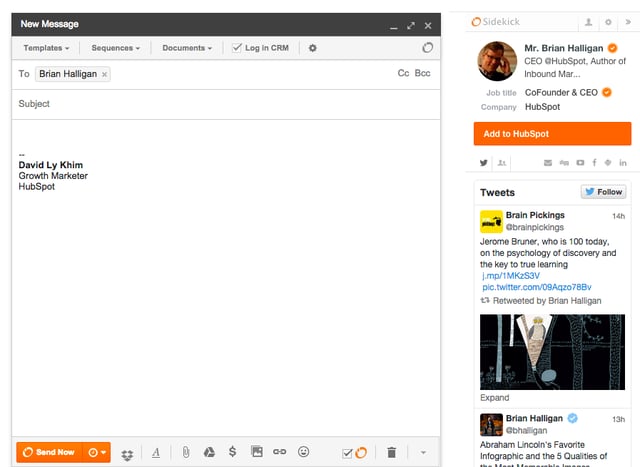Viewport: 640px width, 467px height.
Task: View mutual contacts people icon
Action: 502,163
